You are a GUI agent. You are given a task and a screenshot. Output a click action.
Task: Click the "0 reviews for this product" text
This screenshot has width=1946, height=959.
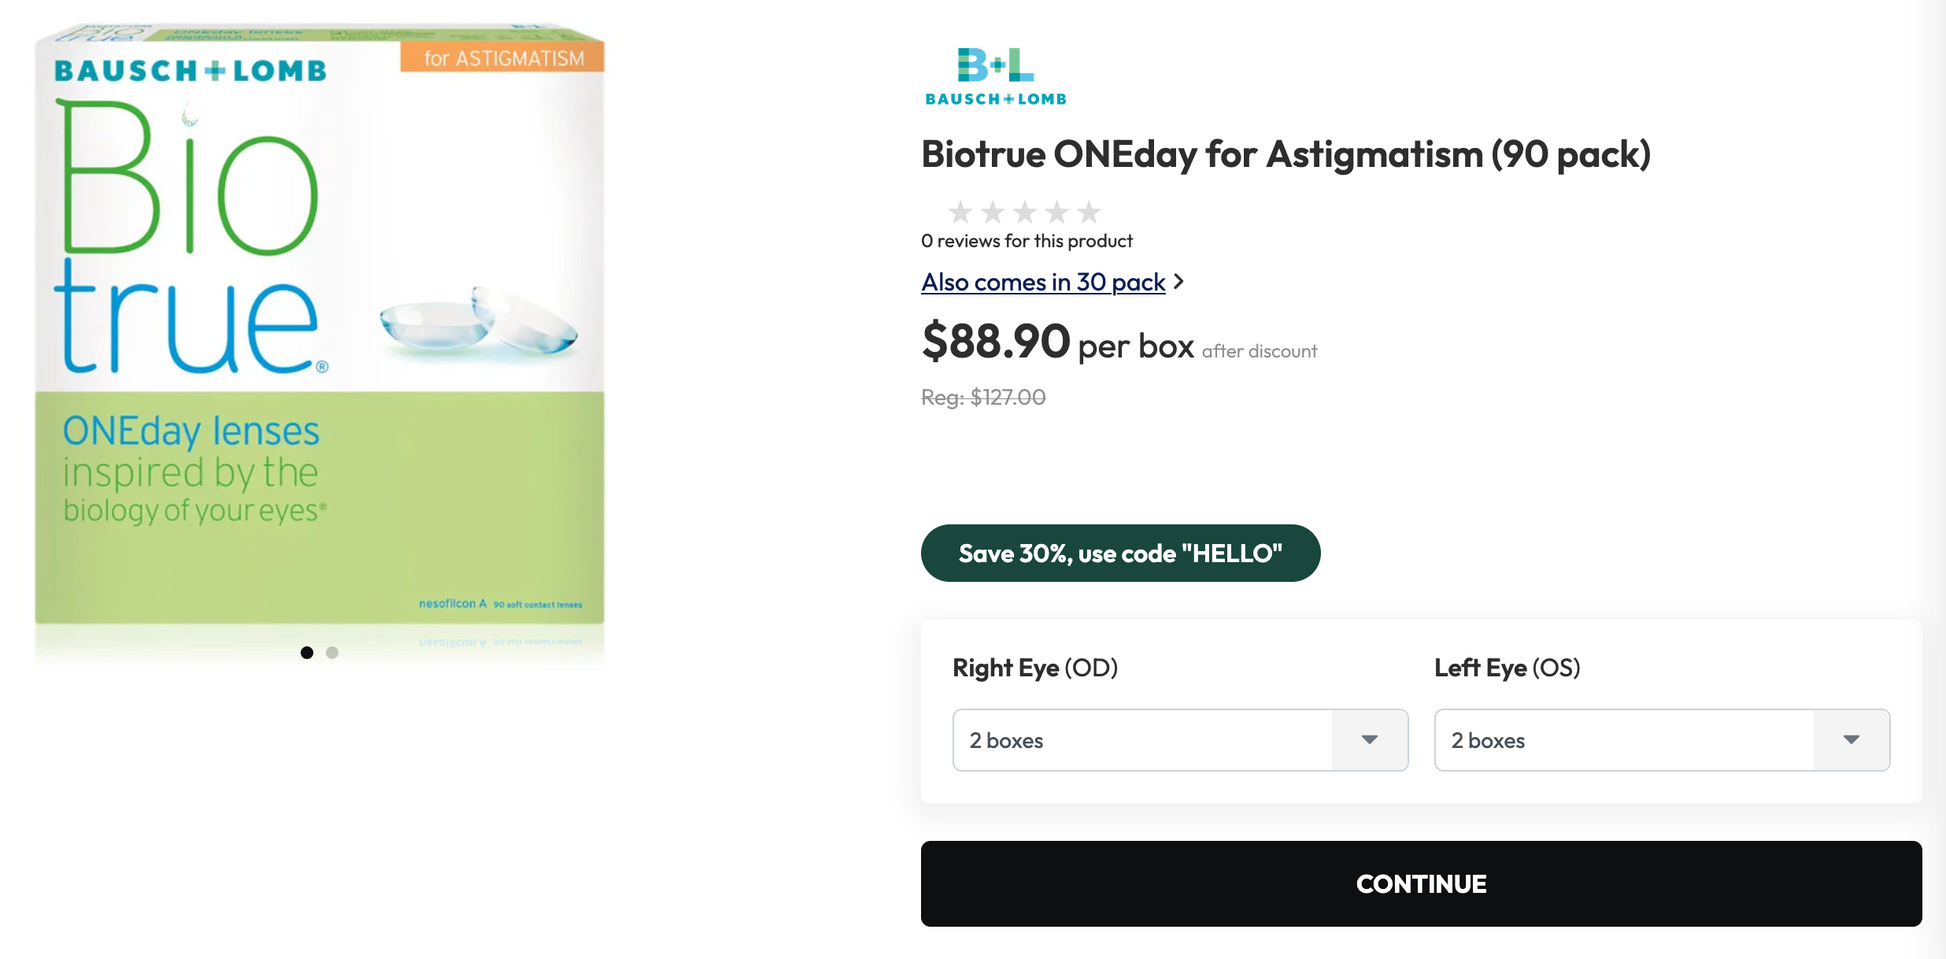click(1027, 241)
